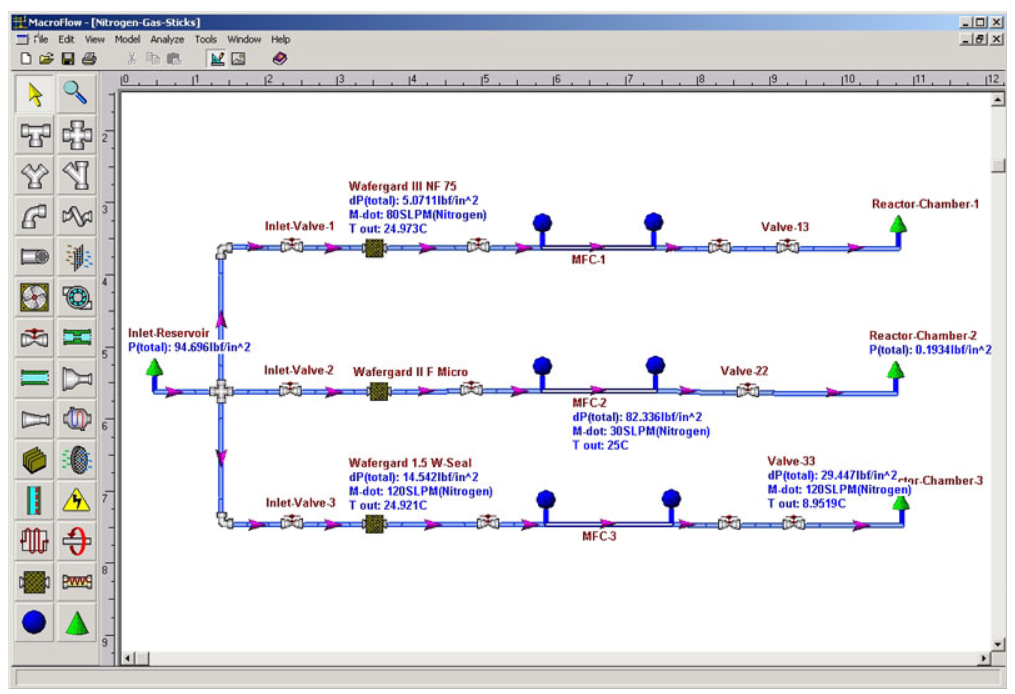The image size is (1015, 694).
Task: Toggle the design drawing mode button
Action: (x=218, y=59)
